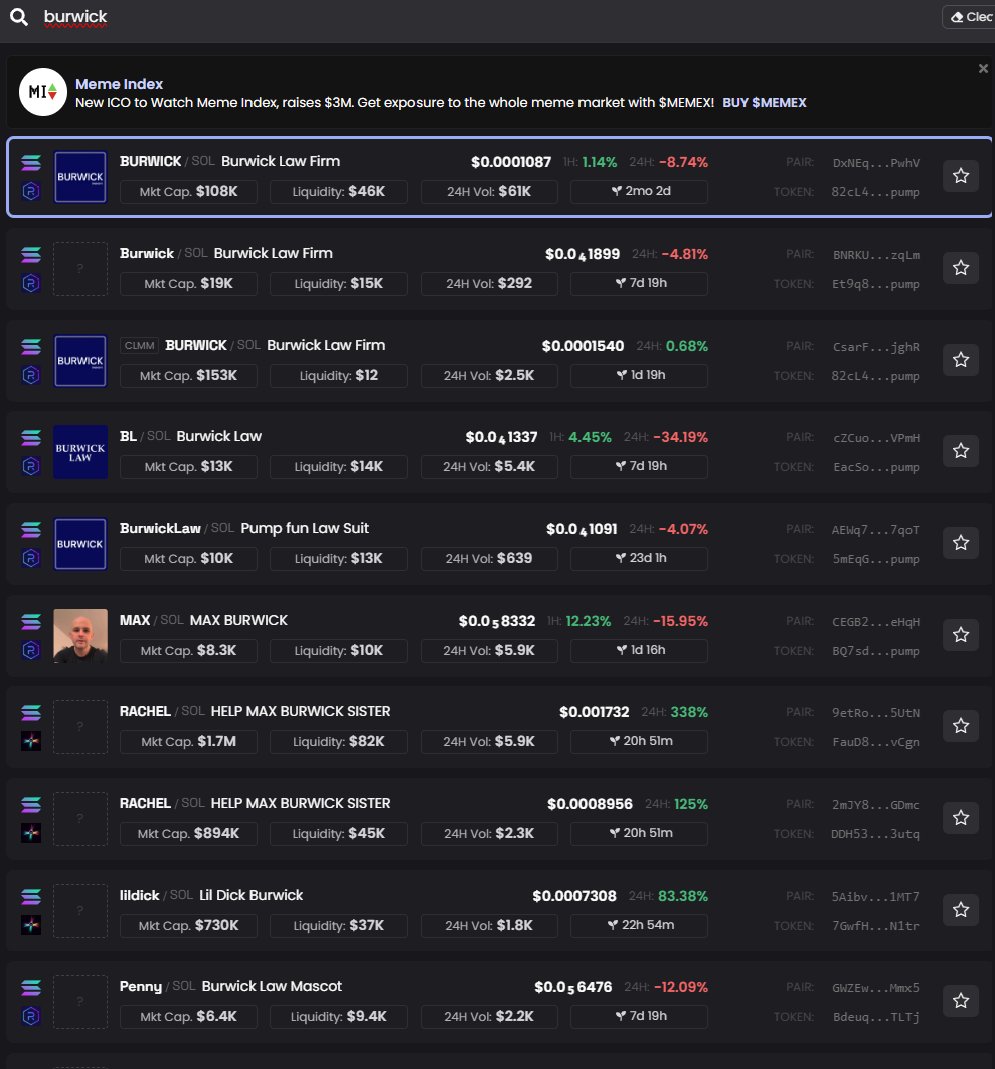Click Solana chain icon in first BURWICK row
The width and height of the screenshot is (995, 1069).
point(31,163)
